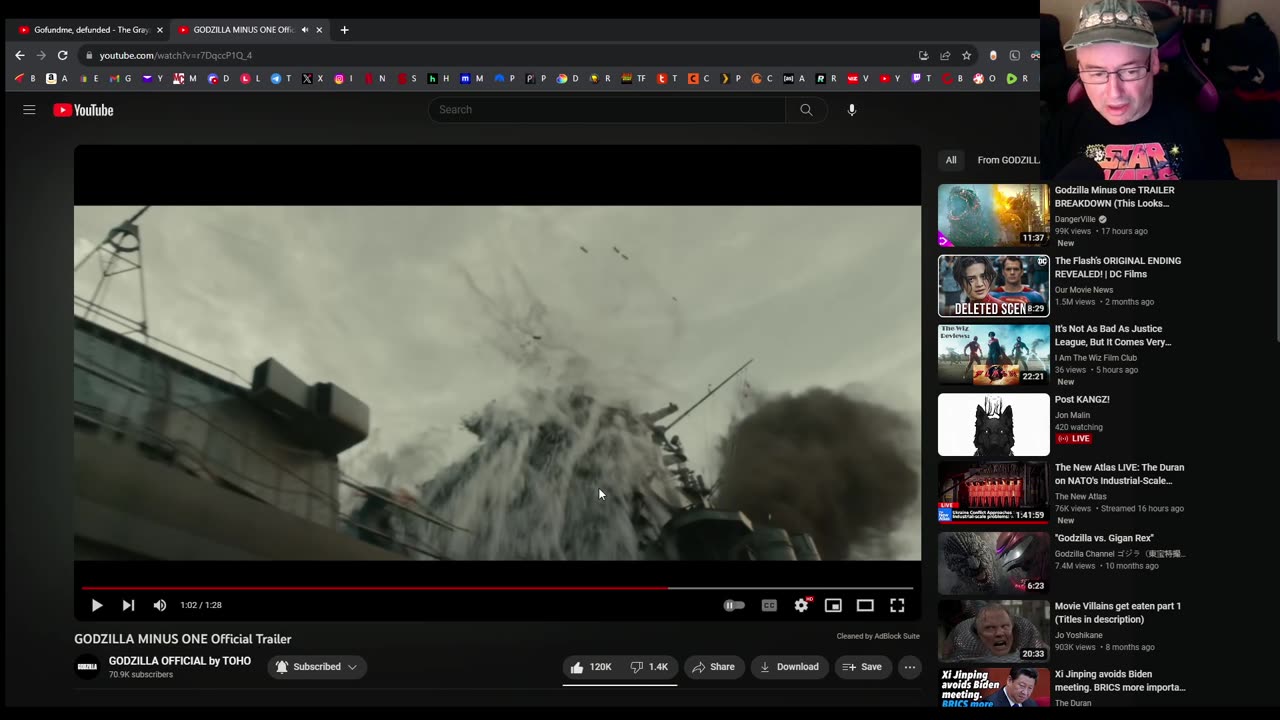Click the 70.9K subscribers text
This screenshot has height=720, width=1280.
pos(141,675)
